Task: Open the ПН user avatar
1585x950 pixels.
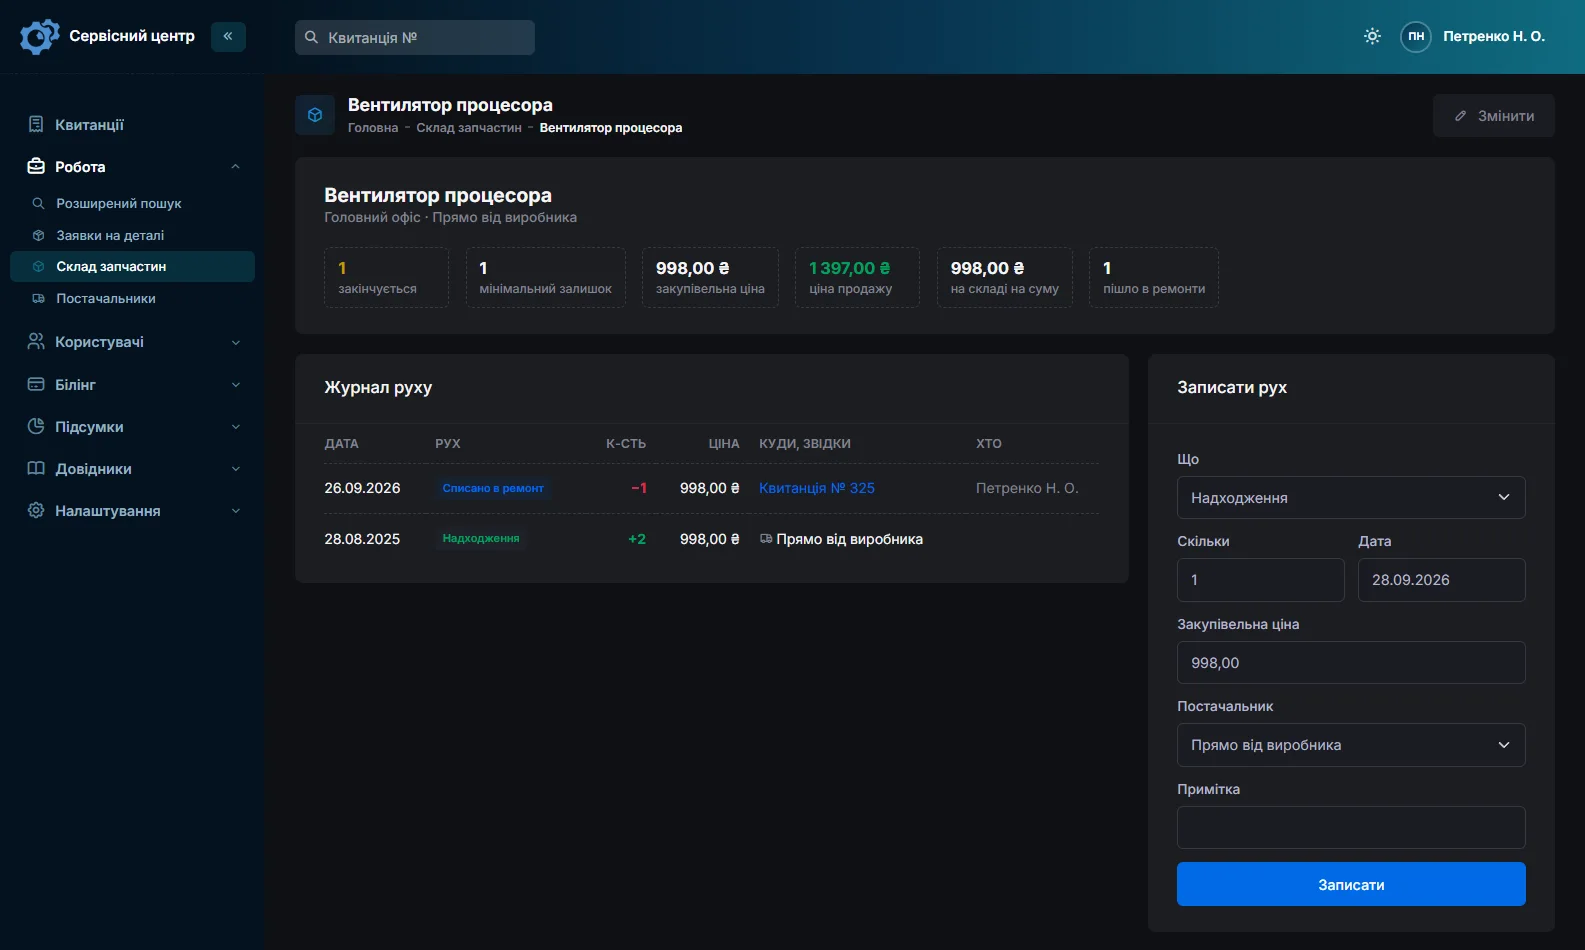Action: [1416, 36]
